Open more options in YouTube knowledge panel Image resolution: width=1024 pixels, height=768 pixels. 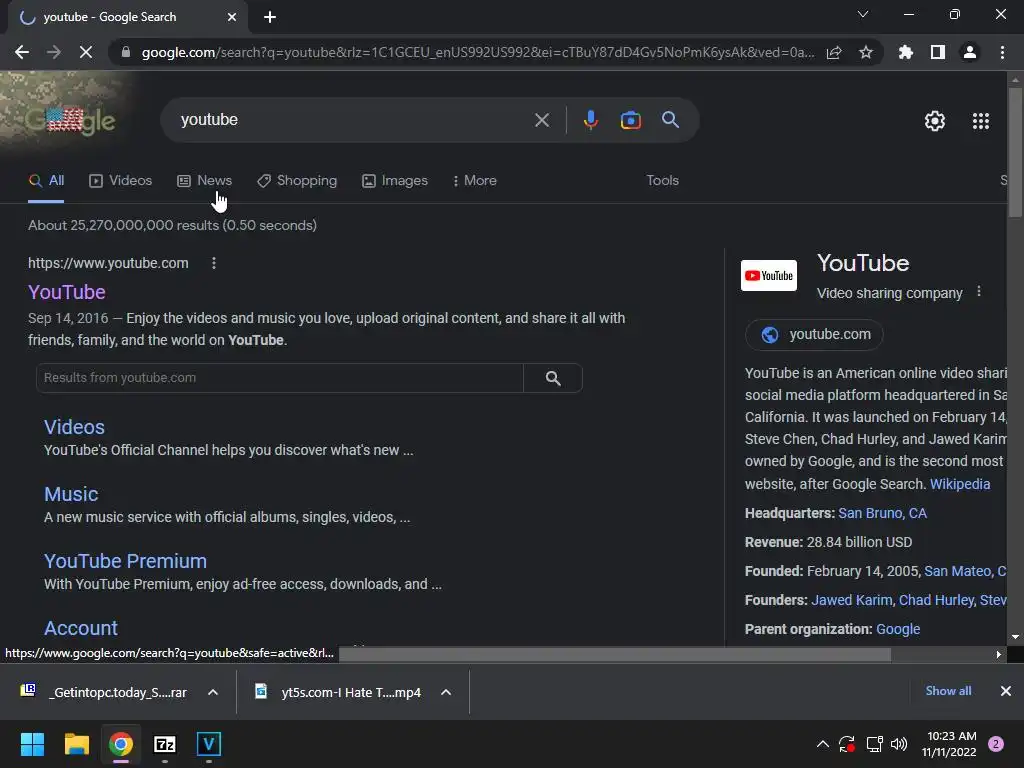tap(979, 292)
